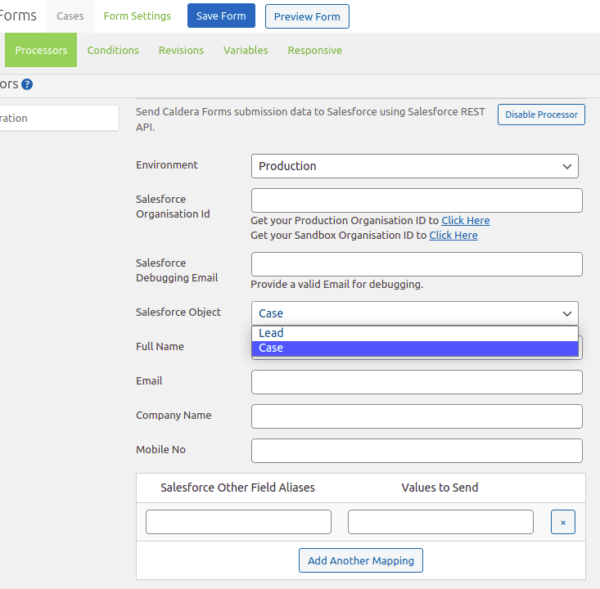Open Preview Form
Screen dimensions: 600x589
(x=307, y=16)
